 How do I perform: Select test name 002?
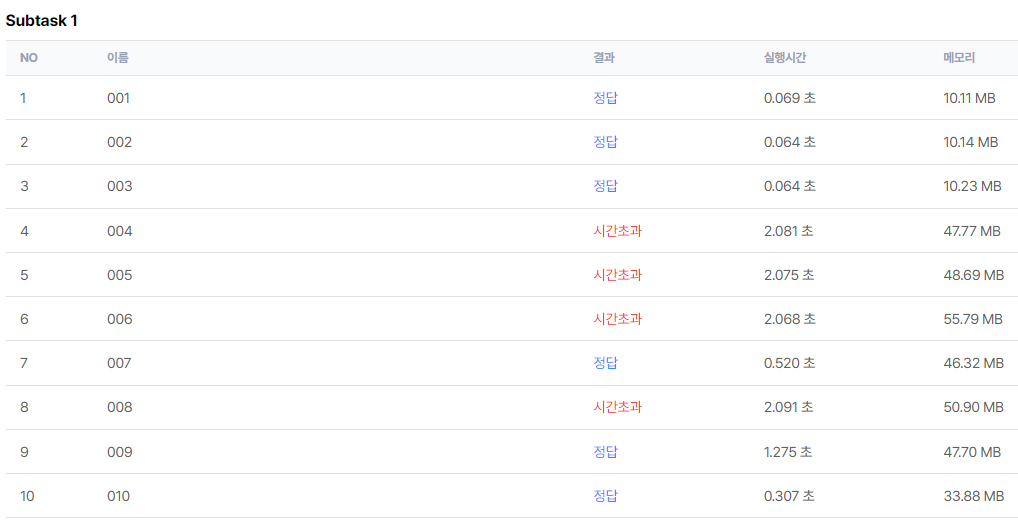point(119,142)
